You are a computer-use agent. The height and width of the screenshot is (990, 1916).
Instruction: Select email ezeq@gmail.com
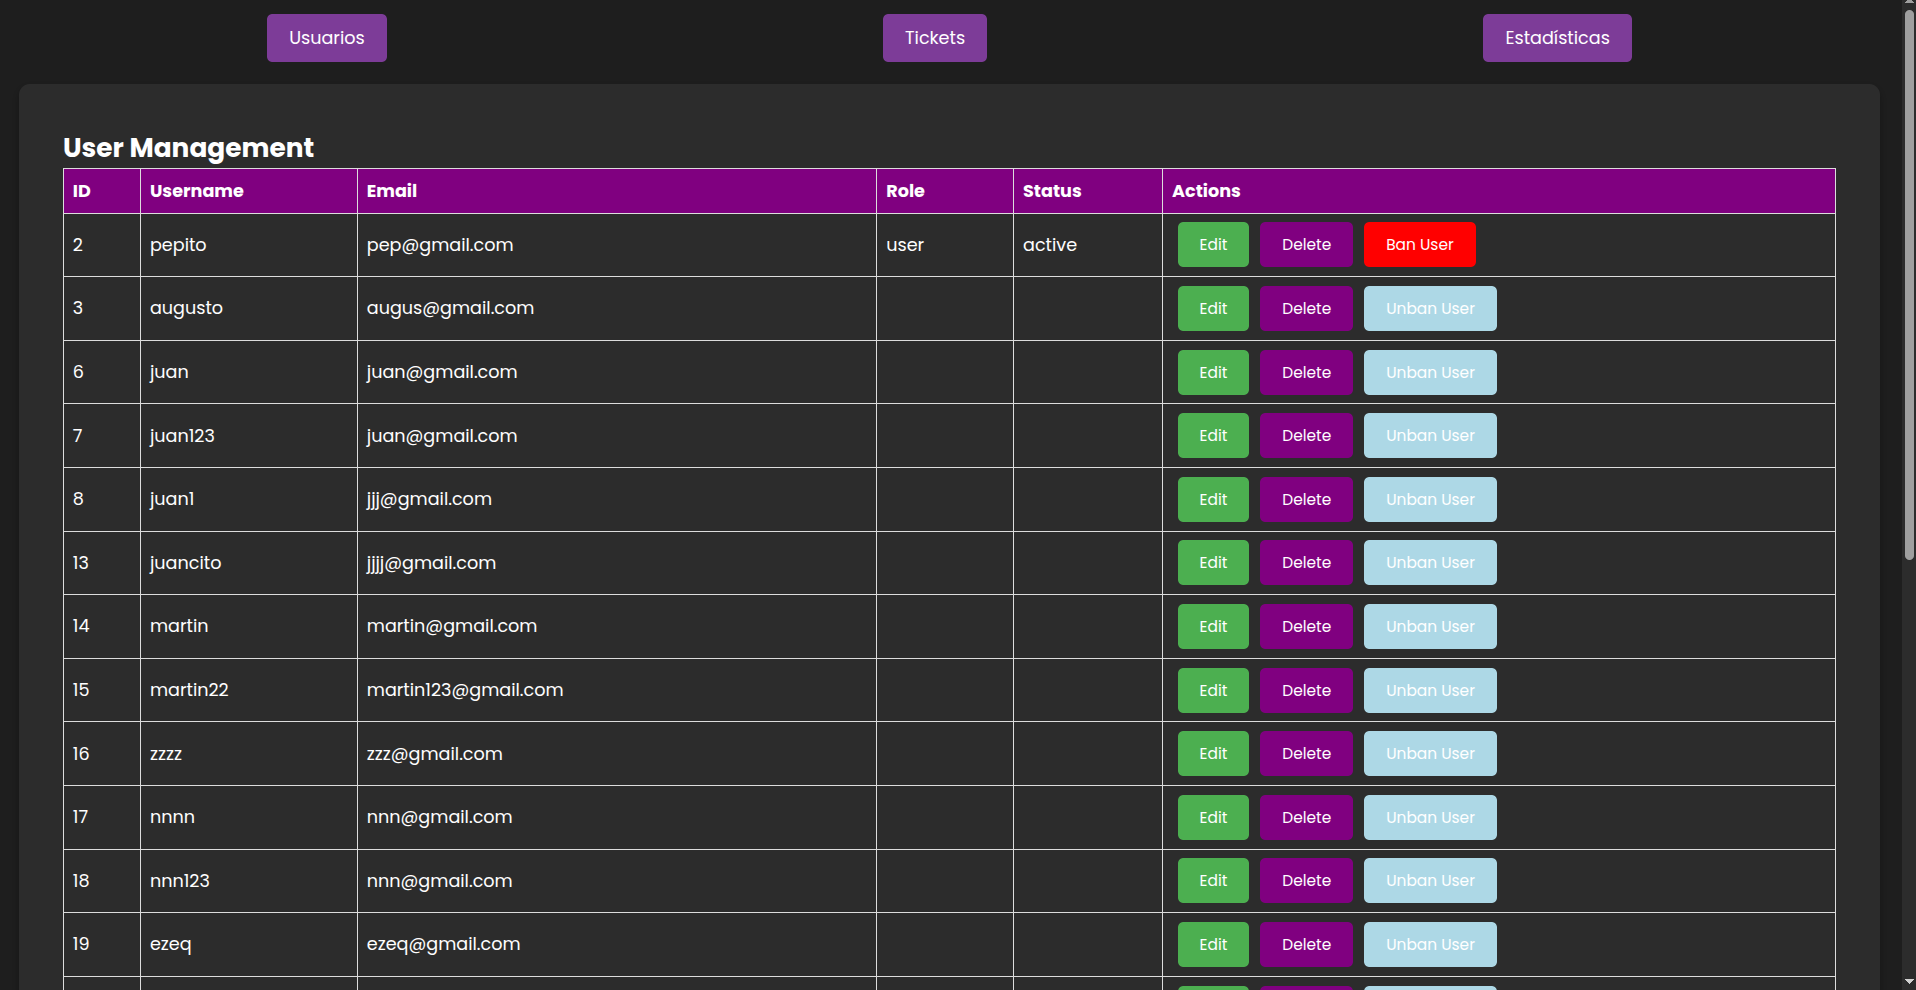tap(444, 944)
